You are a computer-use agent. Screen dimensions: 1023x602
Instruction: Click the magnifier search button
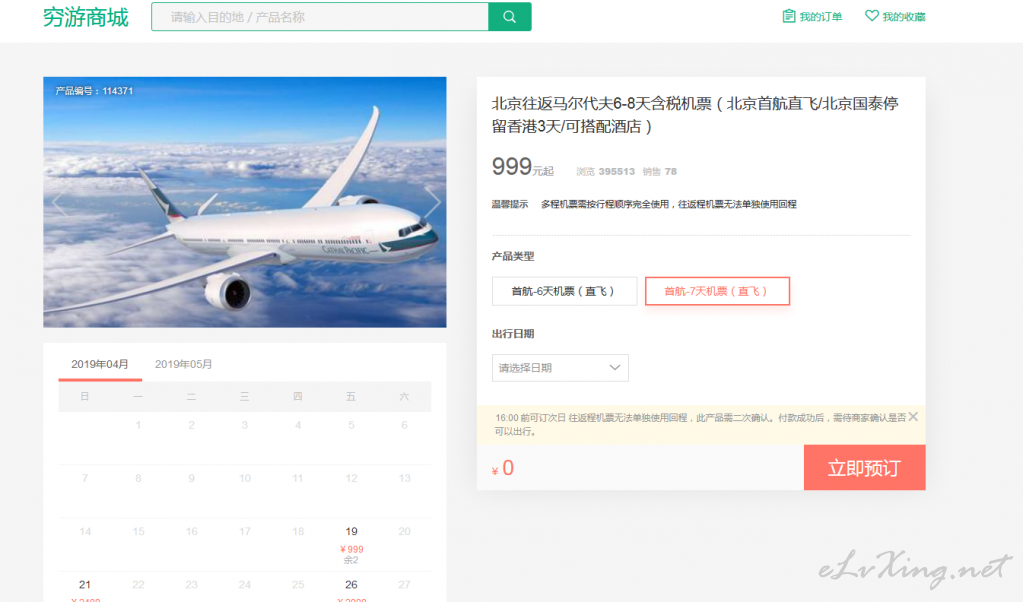(509, 17)
